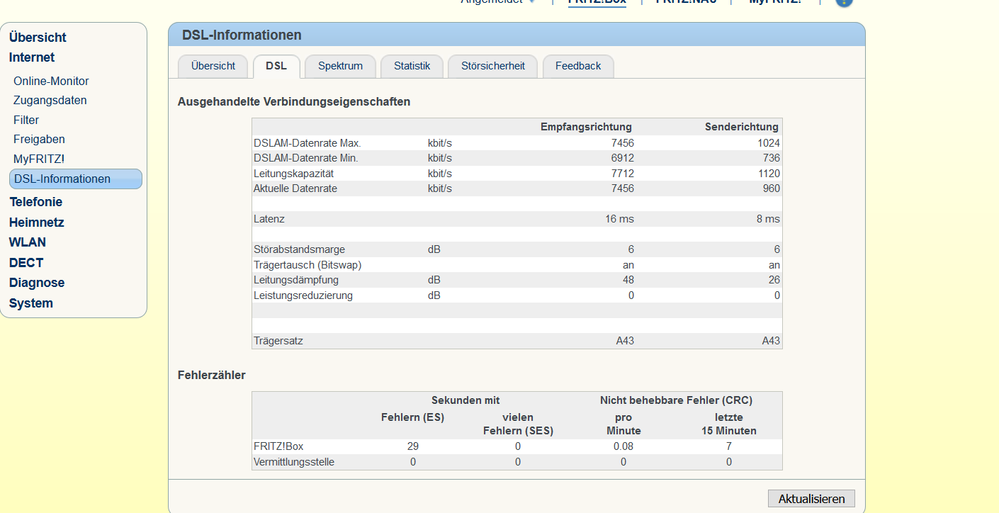Open Übersicht in the sidebar
Screen dimensions: 999x513
(x=38, y=37)
